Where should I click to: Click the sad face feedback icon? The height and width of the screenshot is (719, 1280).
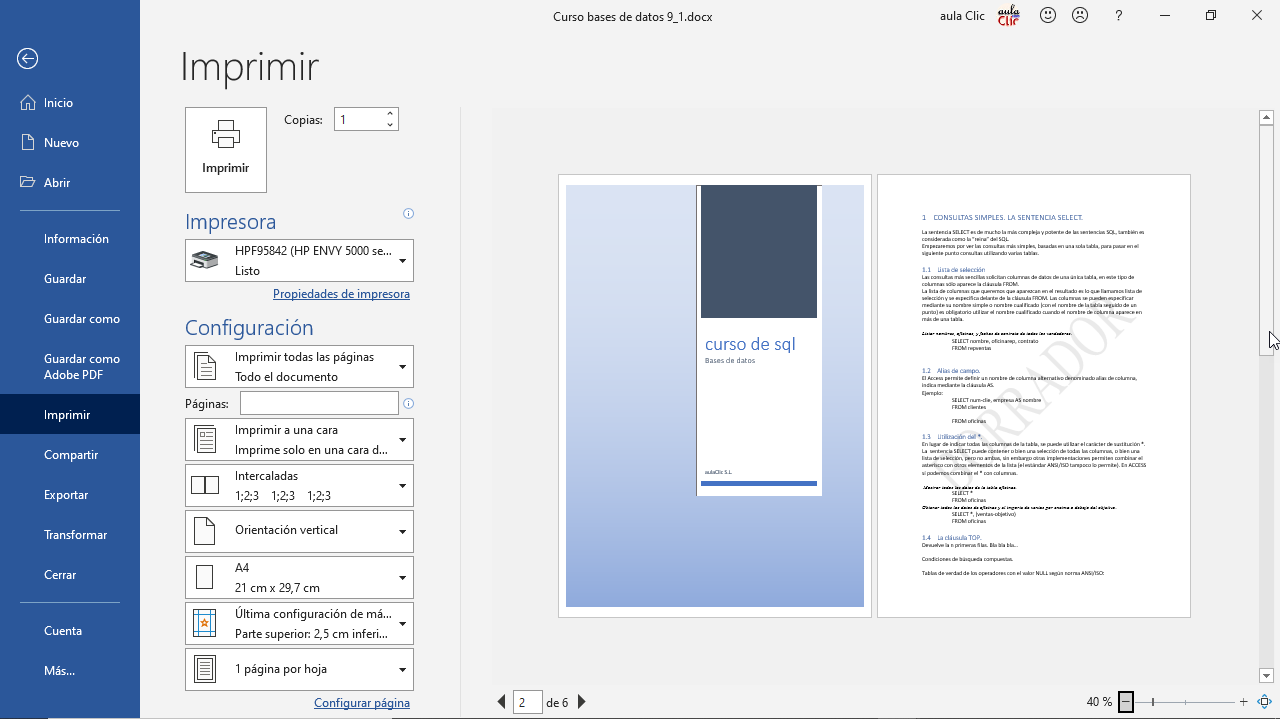click(1080, 16)
